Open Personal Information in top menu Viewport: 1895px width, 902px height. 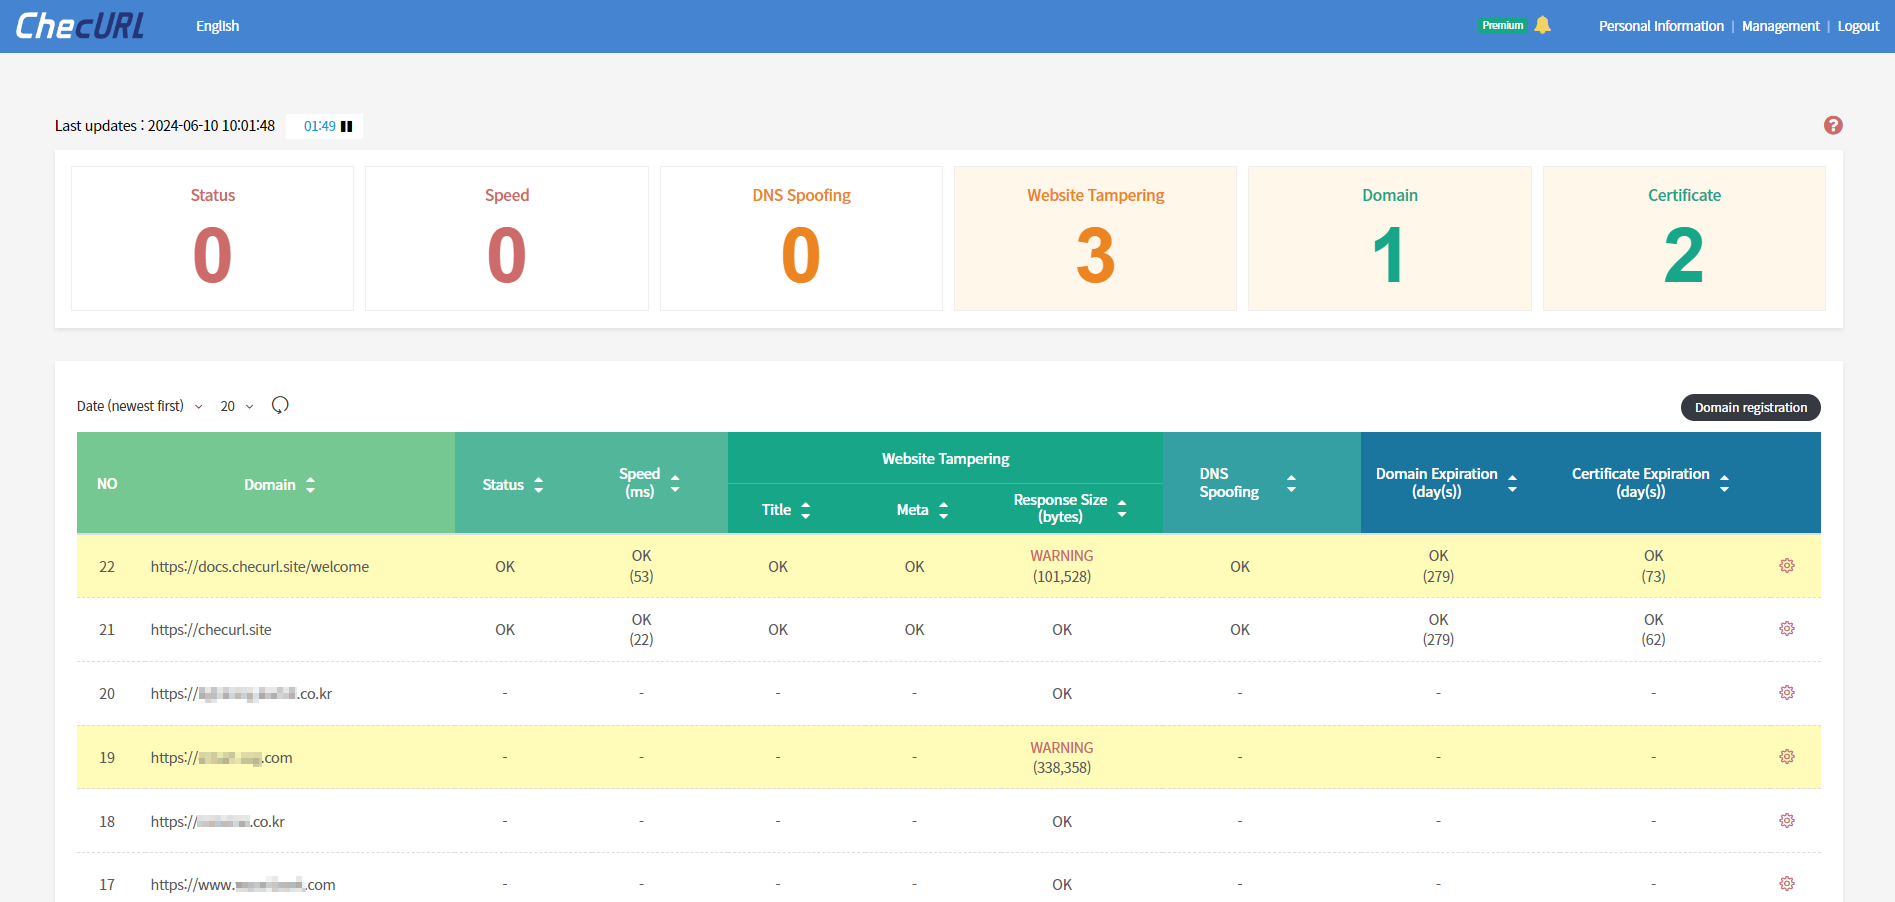click(x=1660, y=26)
